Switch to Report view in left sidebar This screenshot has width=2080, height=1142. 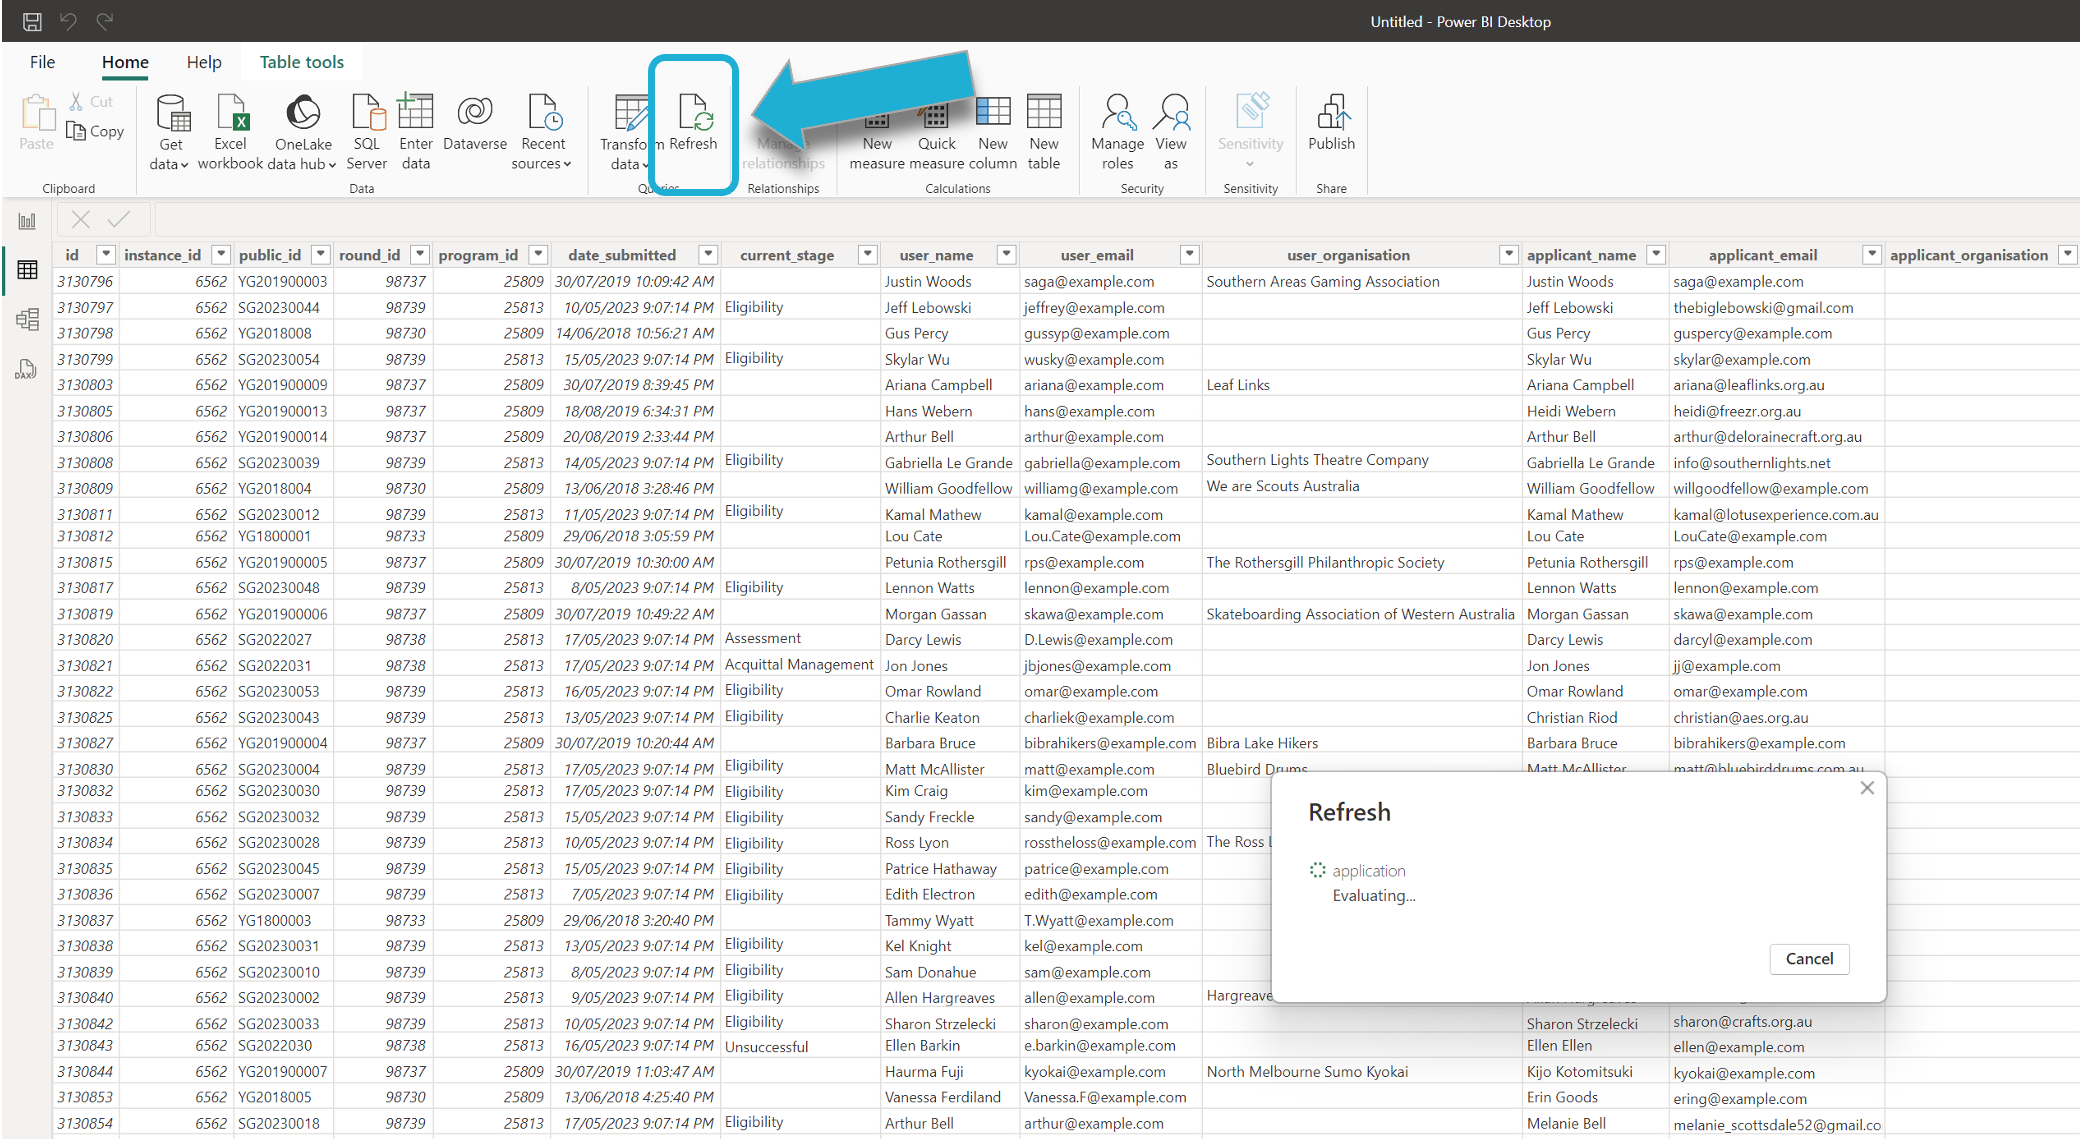(27, 221)
